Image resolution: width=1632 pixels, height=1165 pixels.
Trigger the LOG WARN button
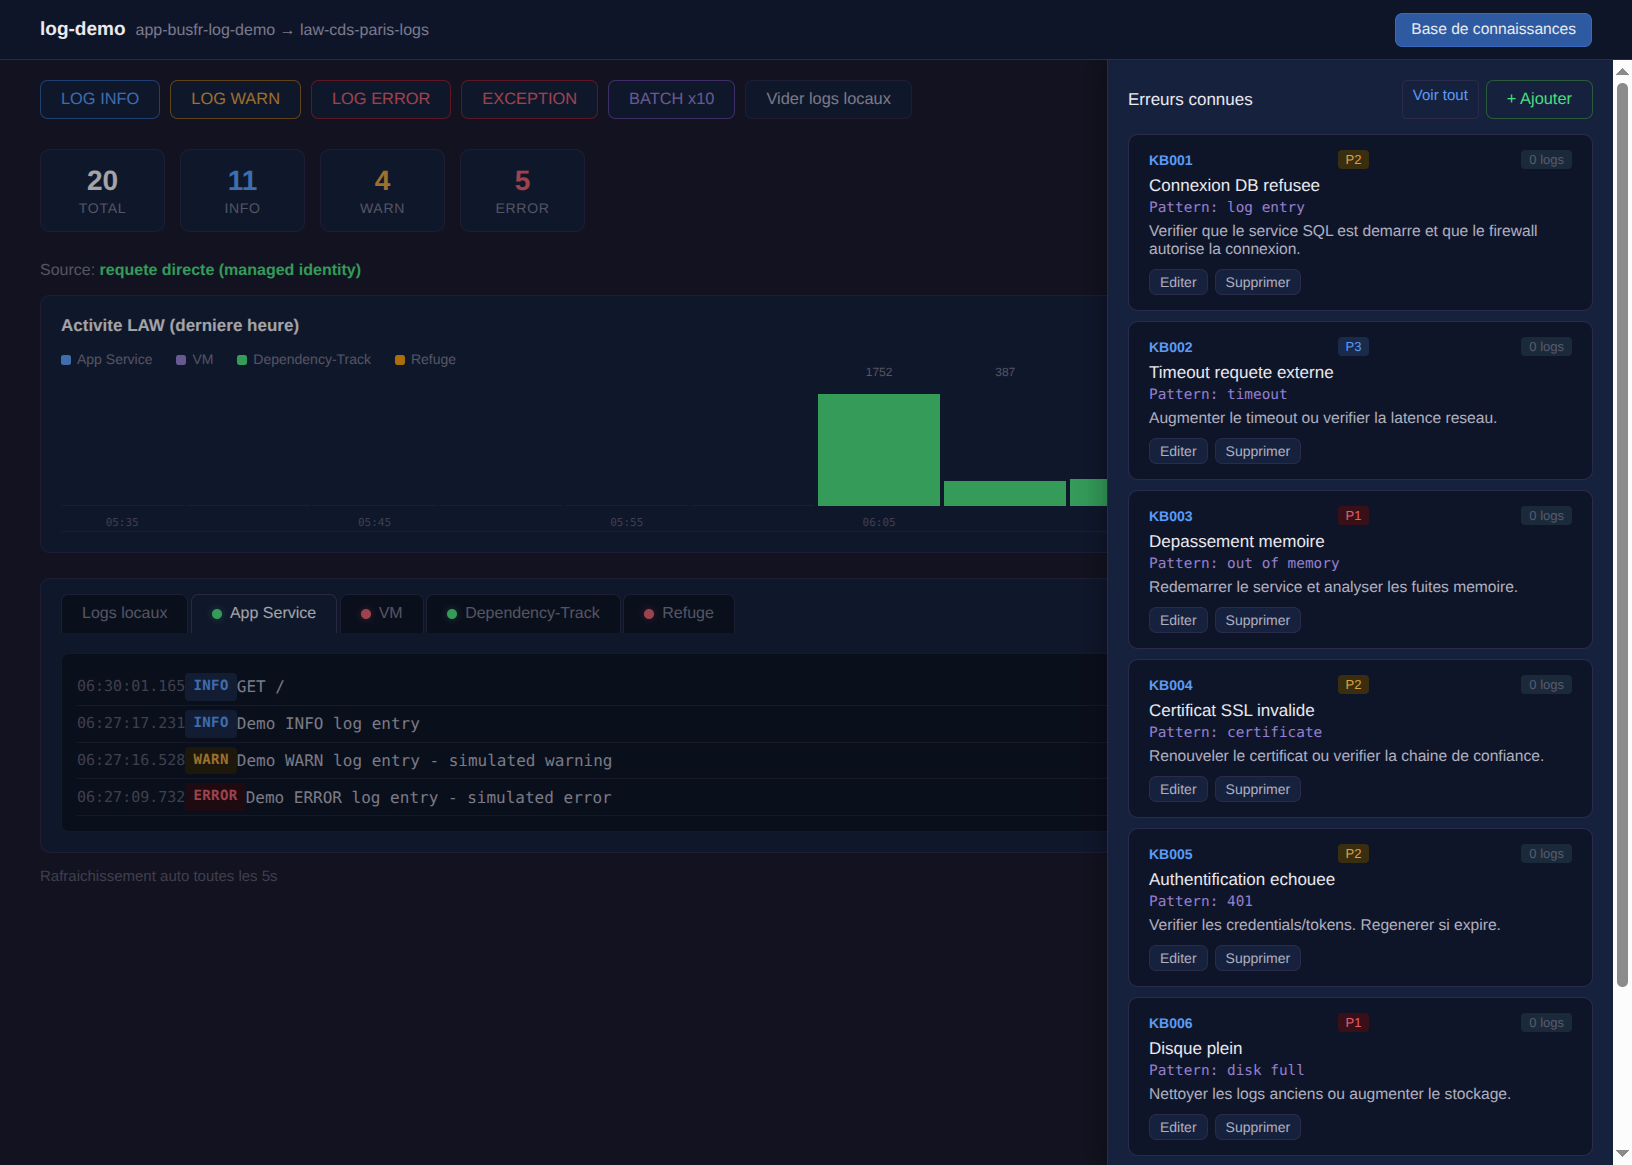[x=235, y=99]
